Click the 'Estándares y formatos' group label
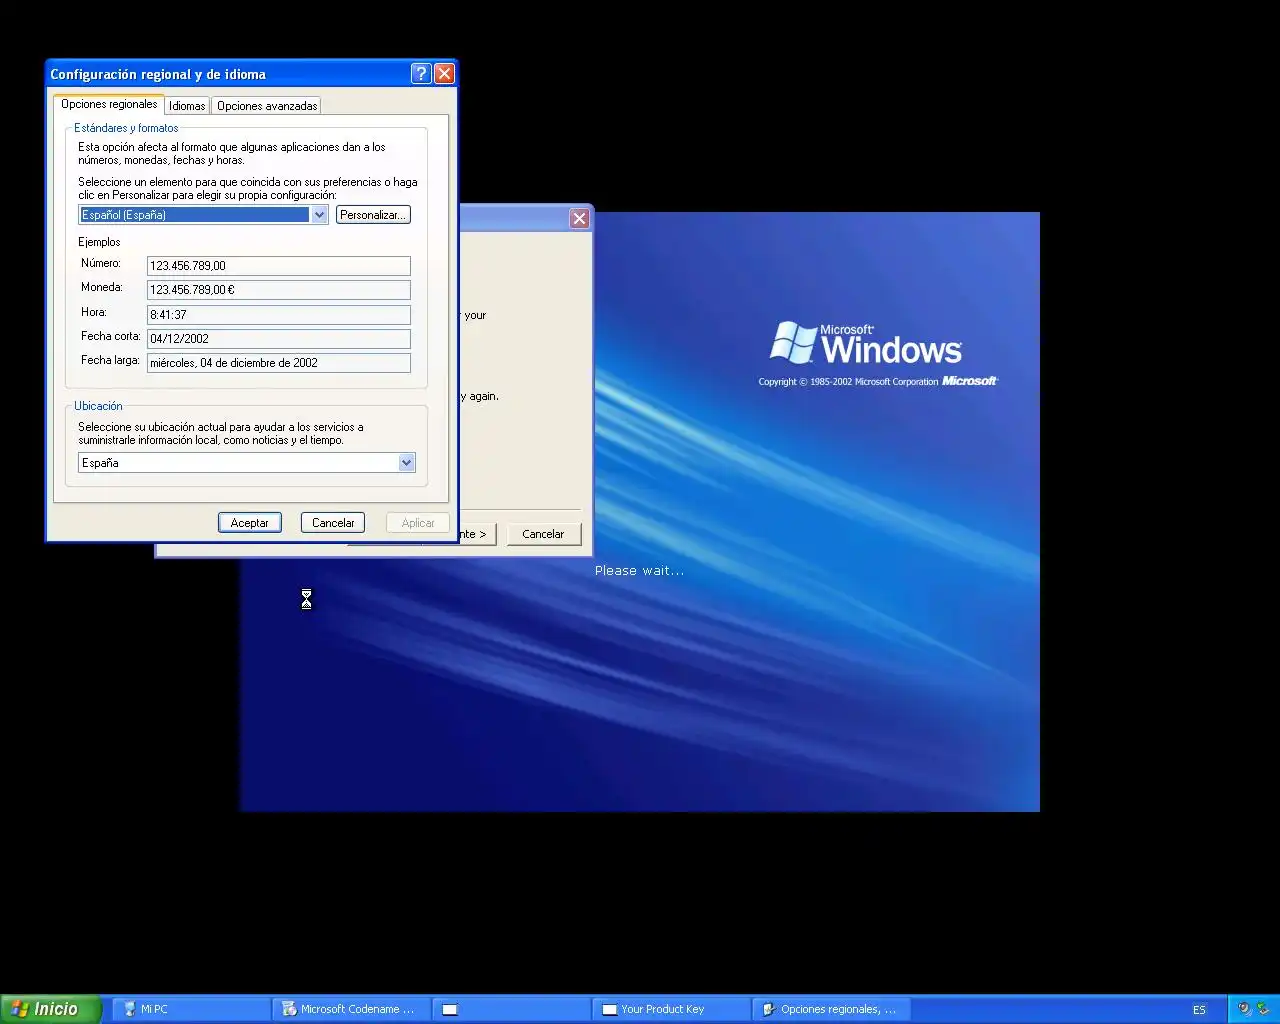 coord(126,128)
